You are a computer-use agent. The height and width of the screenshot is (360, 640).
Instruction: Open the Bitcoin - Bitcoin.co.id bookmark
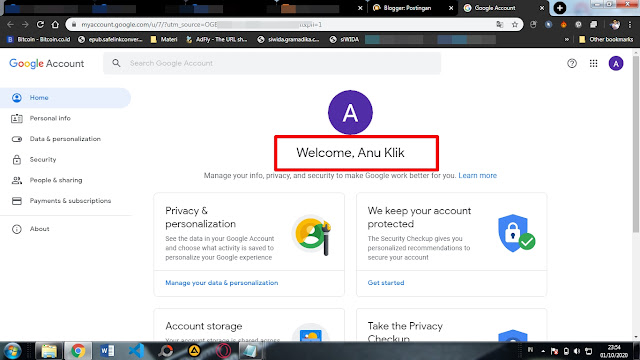coord(39,40)
